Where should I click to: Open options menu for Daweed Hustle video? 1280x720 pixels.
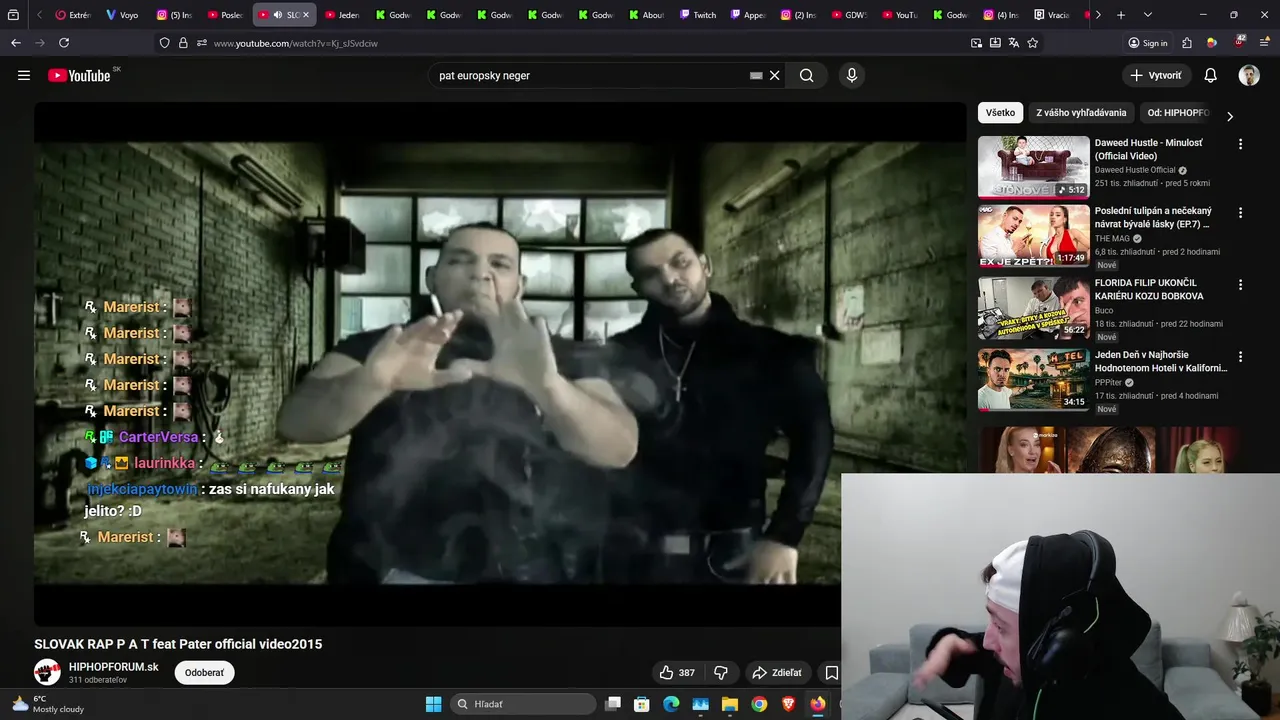point(1240,144)
